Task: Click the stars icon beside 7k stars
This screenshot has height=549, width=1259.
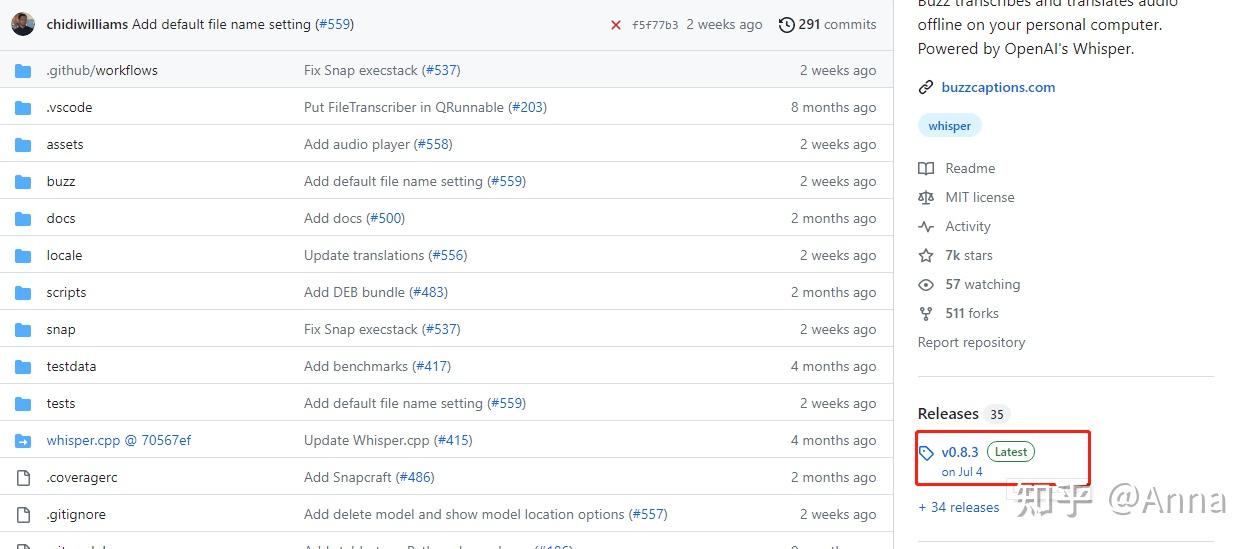Action: (926, 256)
